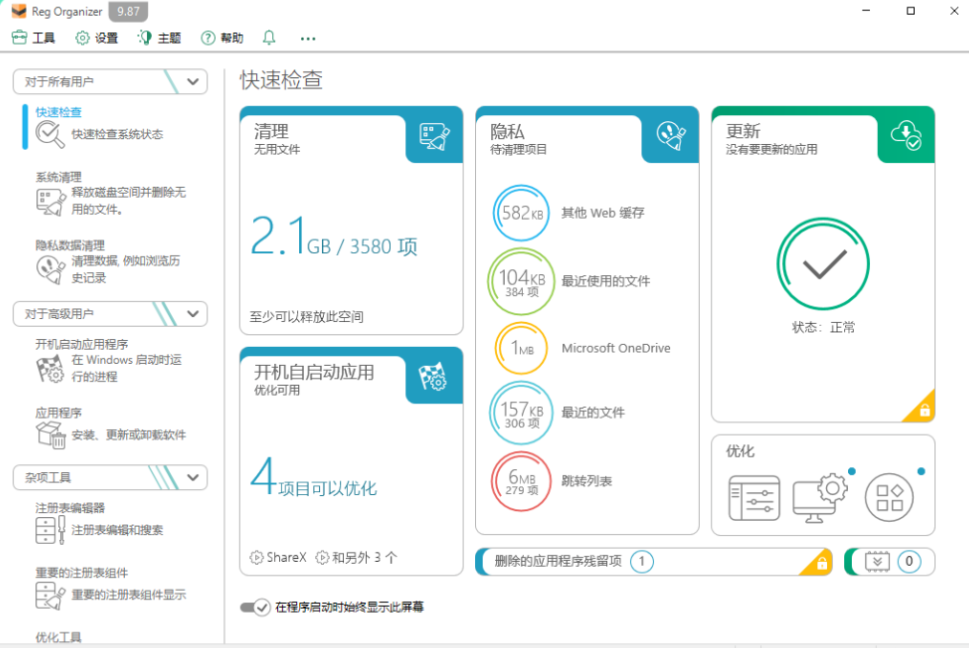Open the 帮助 menu
This screenshot has height=648, width=969.
point(222,38)
